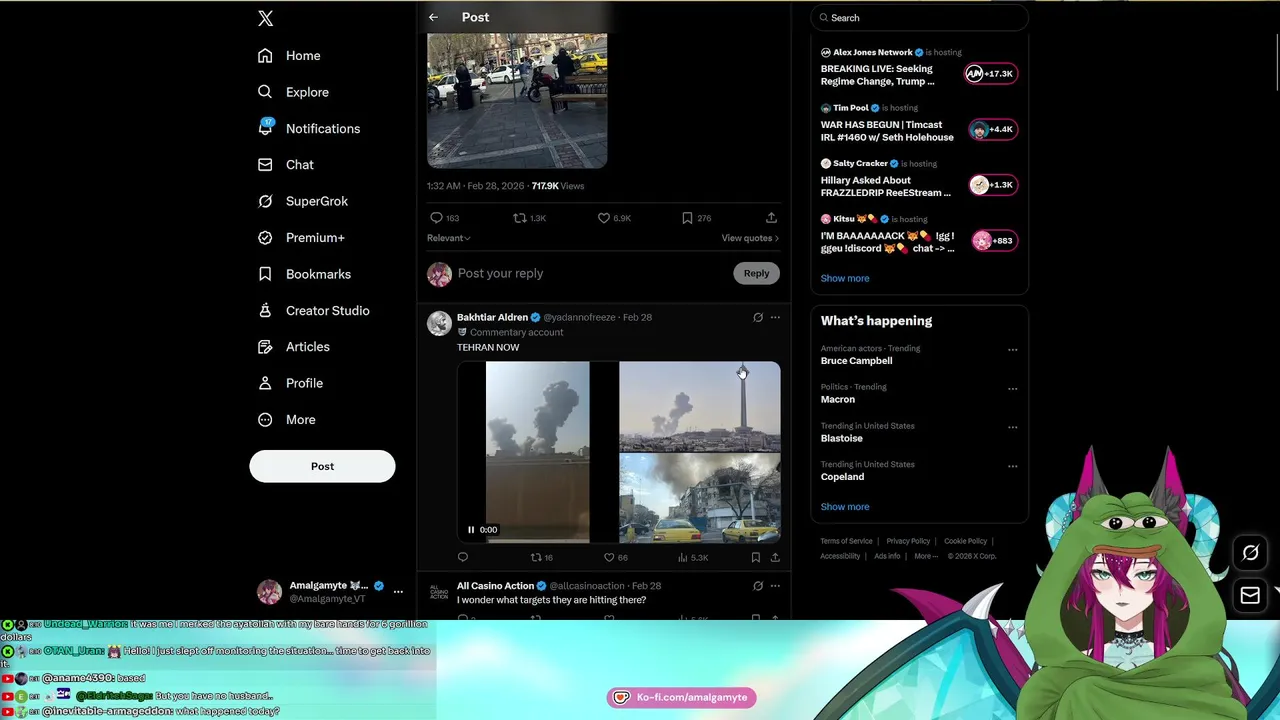Pause the video in Bakhtiar Aldren's post
The width and height of the screenshot is (1280, 720).
point(471,530)
